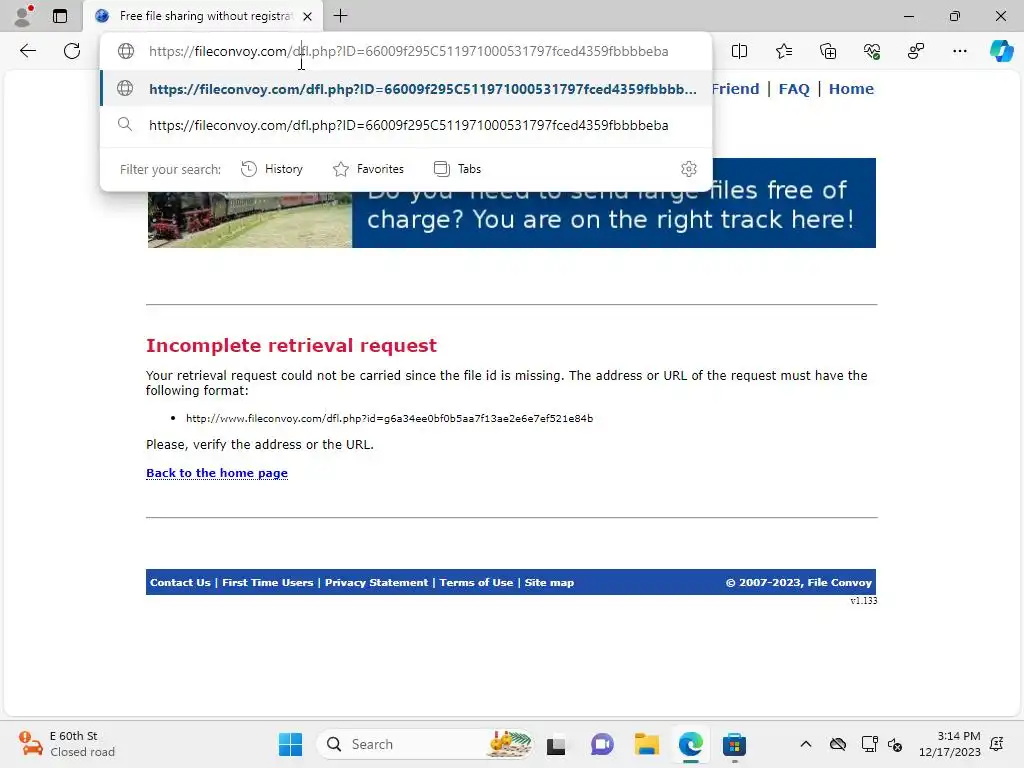This screenshot has height=768, width=1024.
Task: Open First Time Users footer link
Action: (x=268, y=583)
